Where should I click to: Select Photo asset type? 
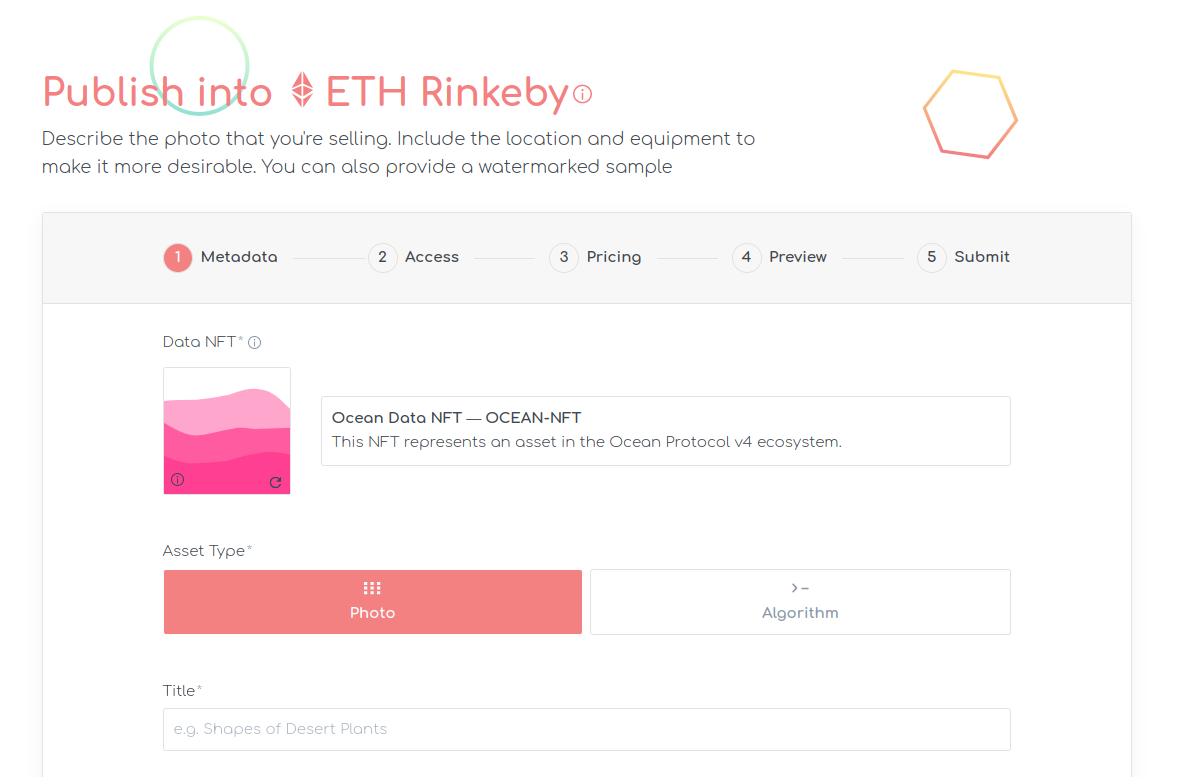click(372, 601)
